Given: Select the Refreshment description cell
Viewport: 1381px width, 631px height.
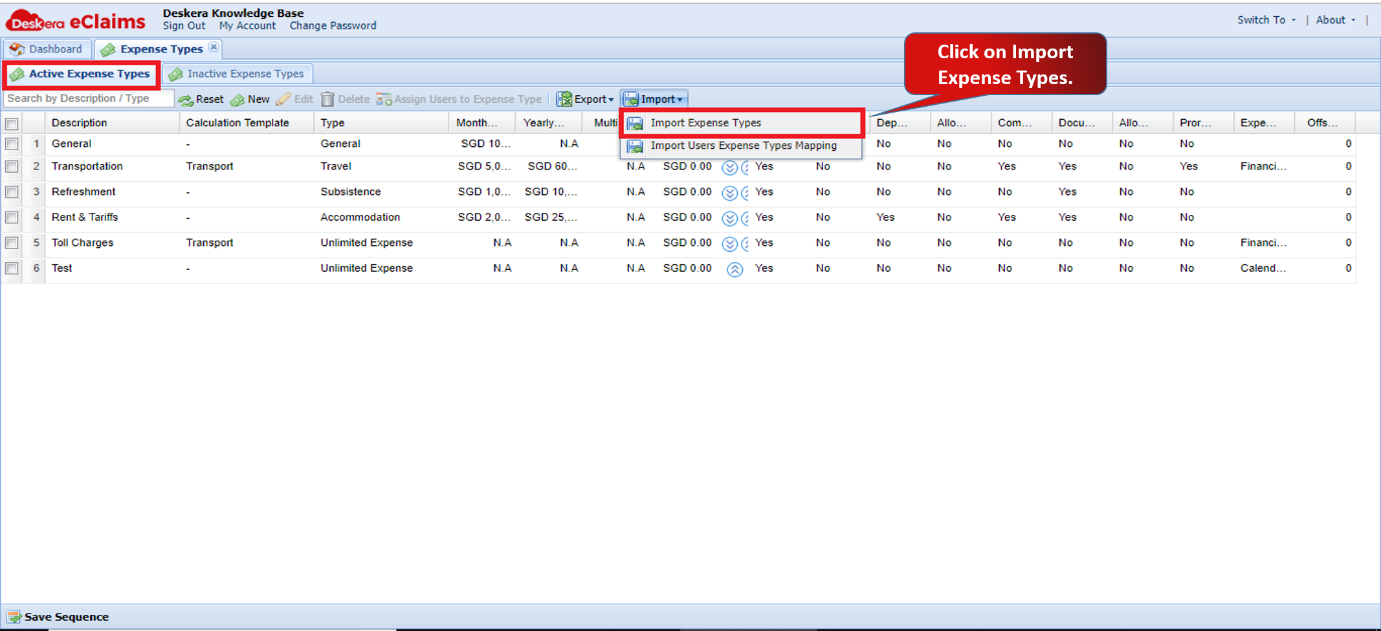Looking at the screenshot, I should click(x=113, y=192).
